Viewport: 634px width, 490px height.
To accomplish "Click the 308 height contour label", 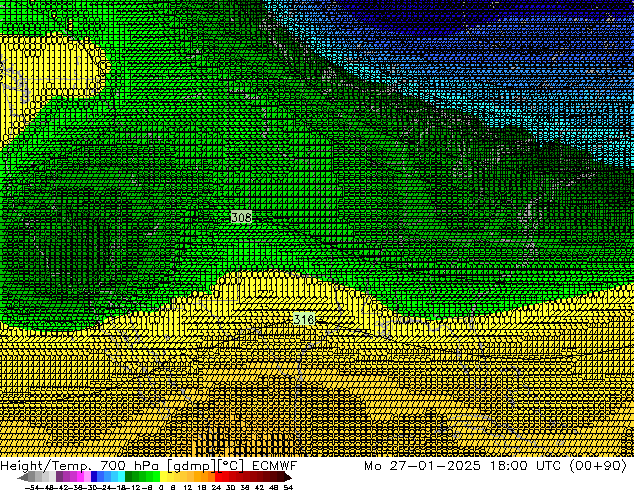I will 241,217.
